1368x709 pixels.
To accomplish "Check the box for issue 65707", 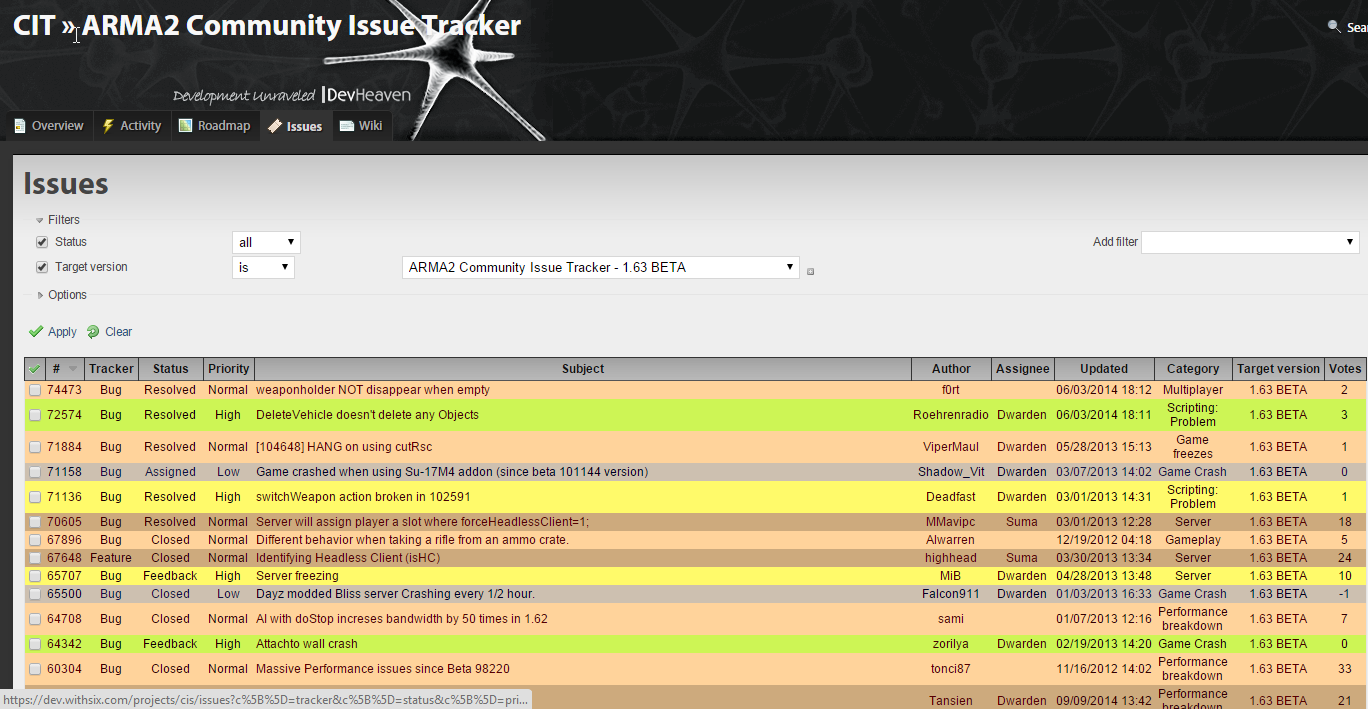I will click(x=35, y=576).
